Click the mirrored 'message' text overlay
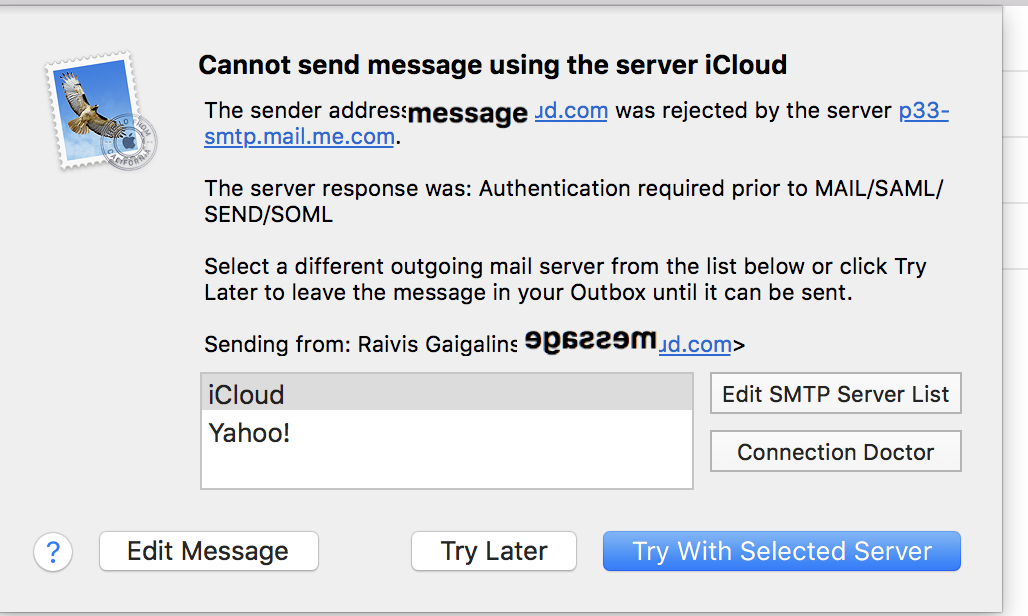 591,342
